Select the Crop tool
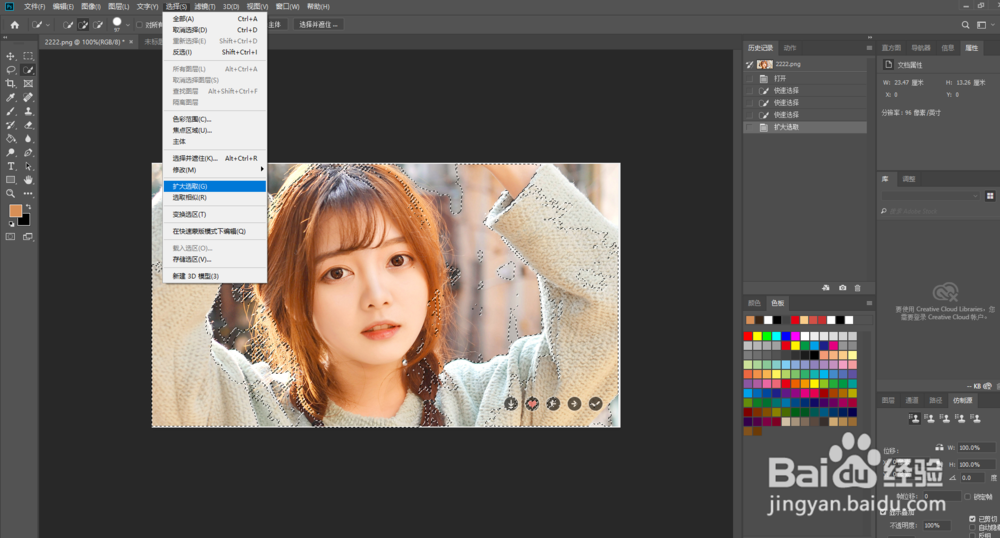The width and height of the screenshot is (1000, 538). pyautogui.click(x=11, y=84)
